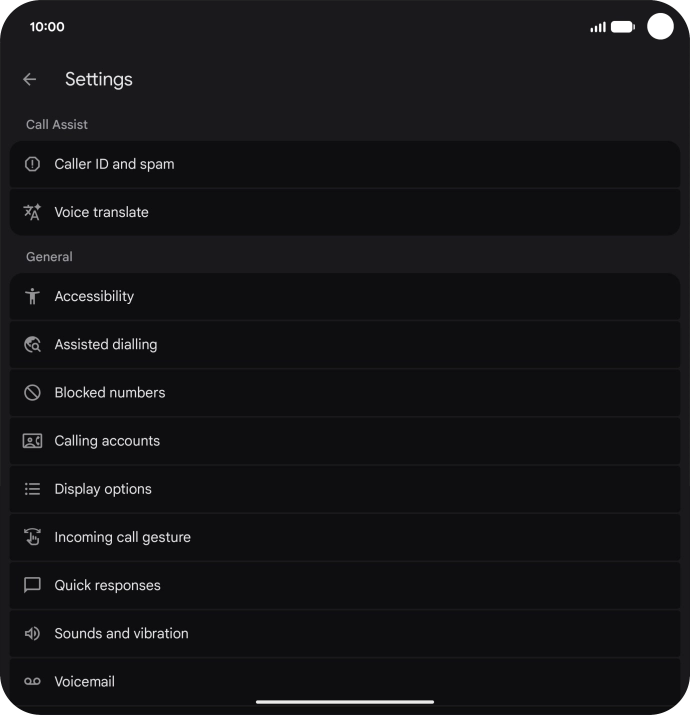Open Blocked numbers list
The height and width of the screenshot is (715, 690).
click(x=344, y=393)
